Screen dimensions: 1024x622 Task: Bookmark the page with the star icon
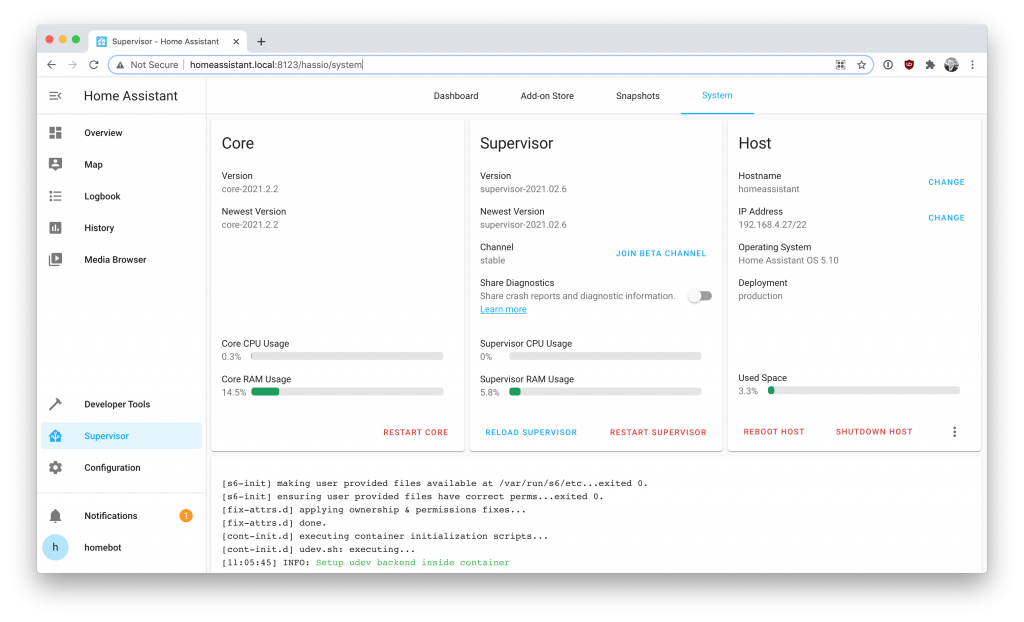click(862, 64)
